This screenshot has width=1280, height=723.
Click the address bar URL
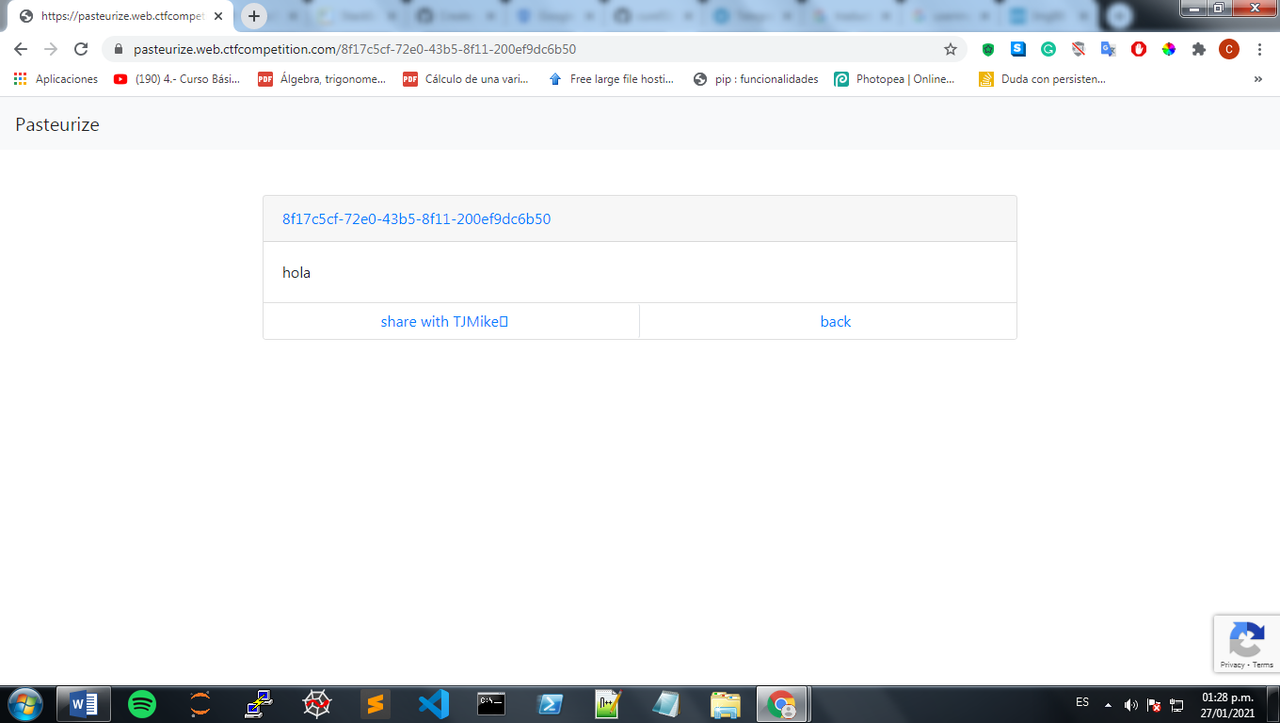point(354,49)
